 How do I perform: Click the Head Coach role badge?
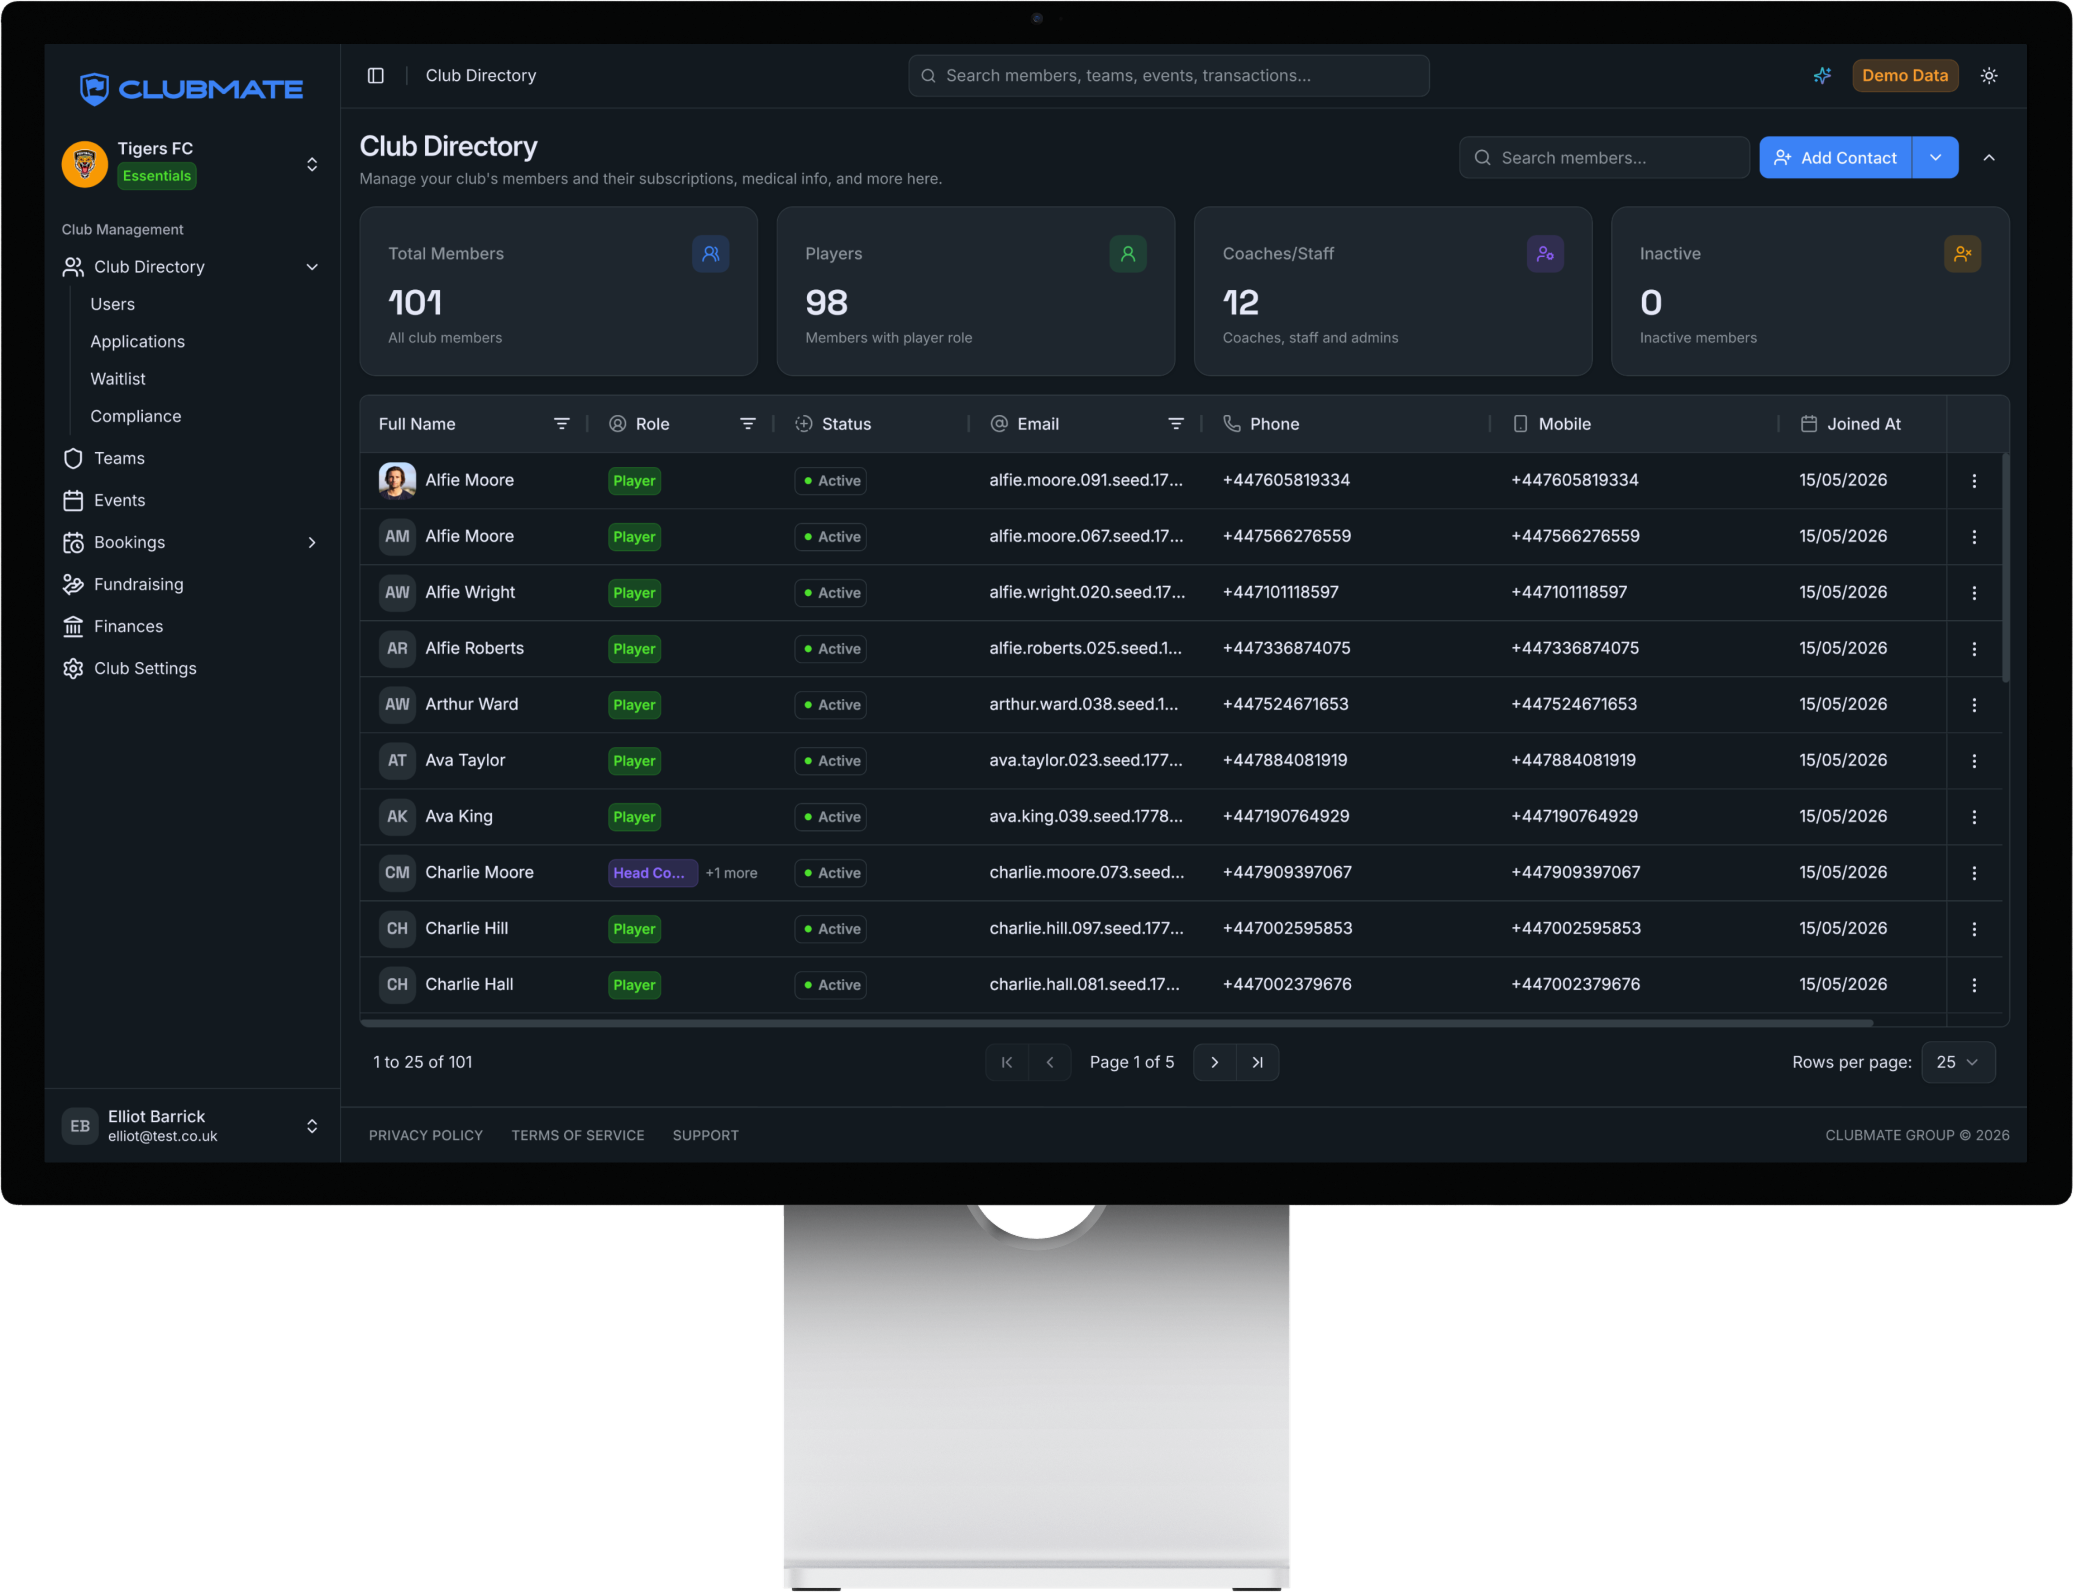[x=652, y=874]
